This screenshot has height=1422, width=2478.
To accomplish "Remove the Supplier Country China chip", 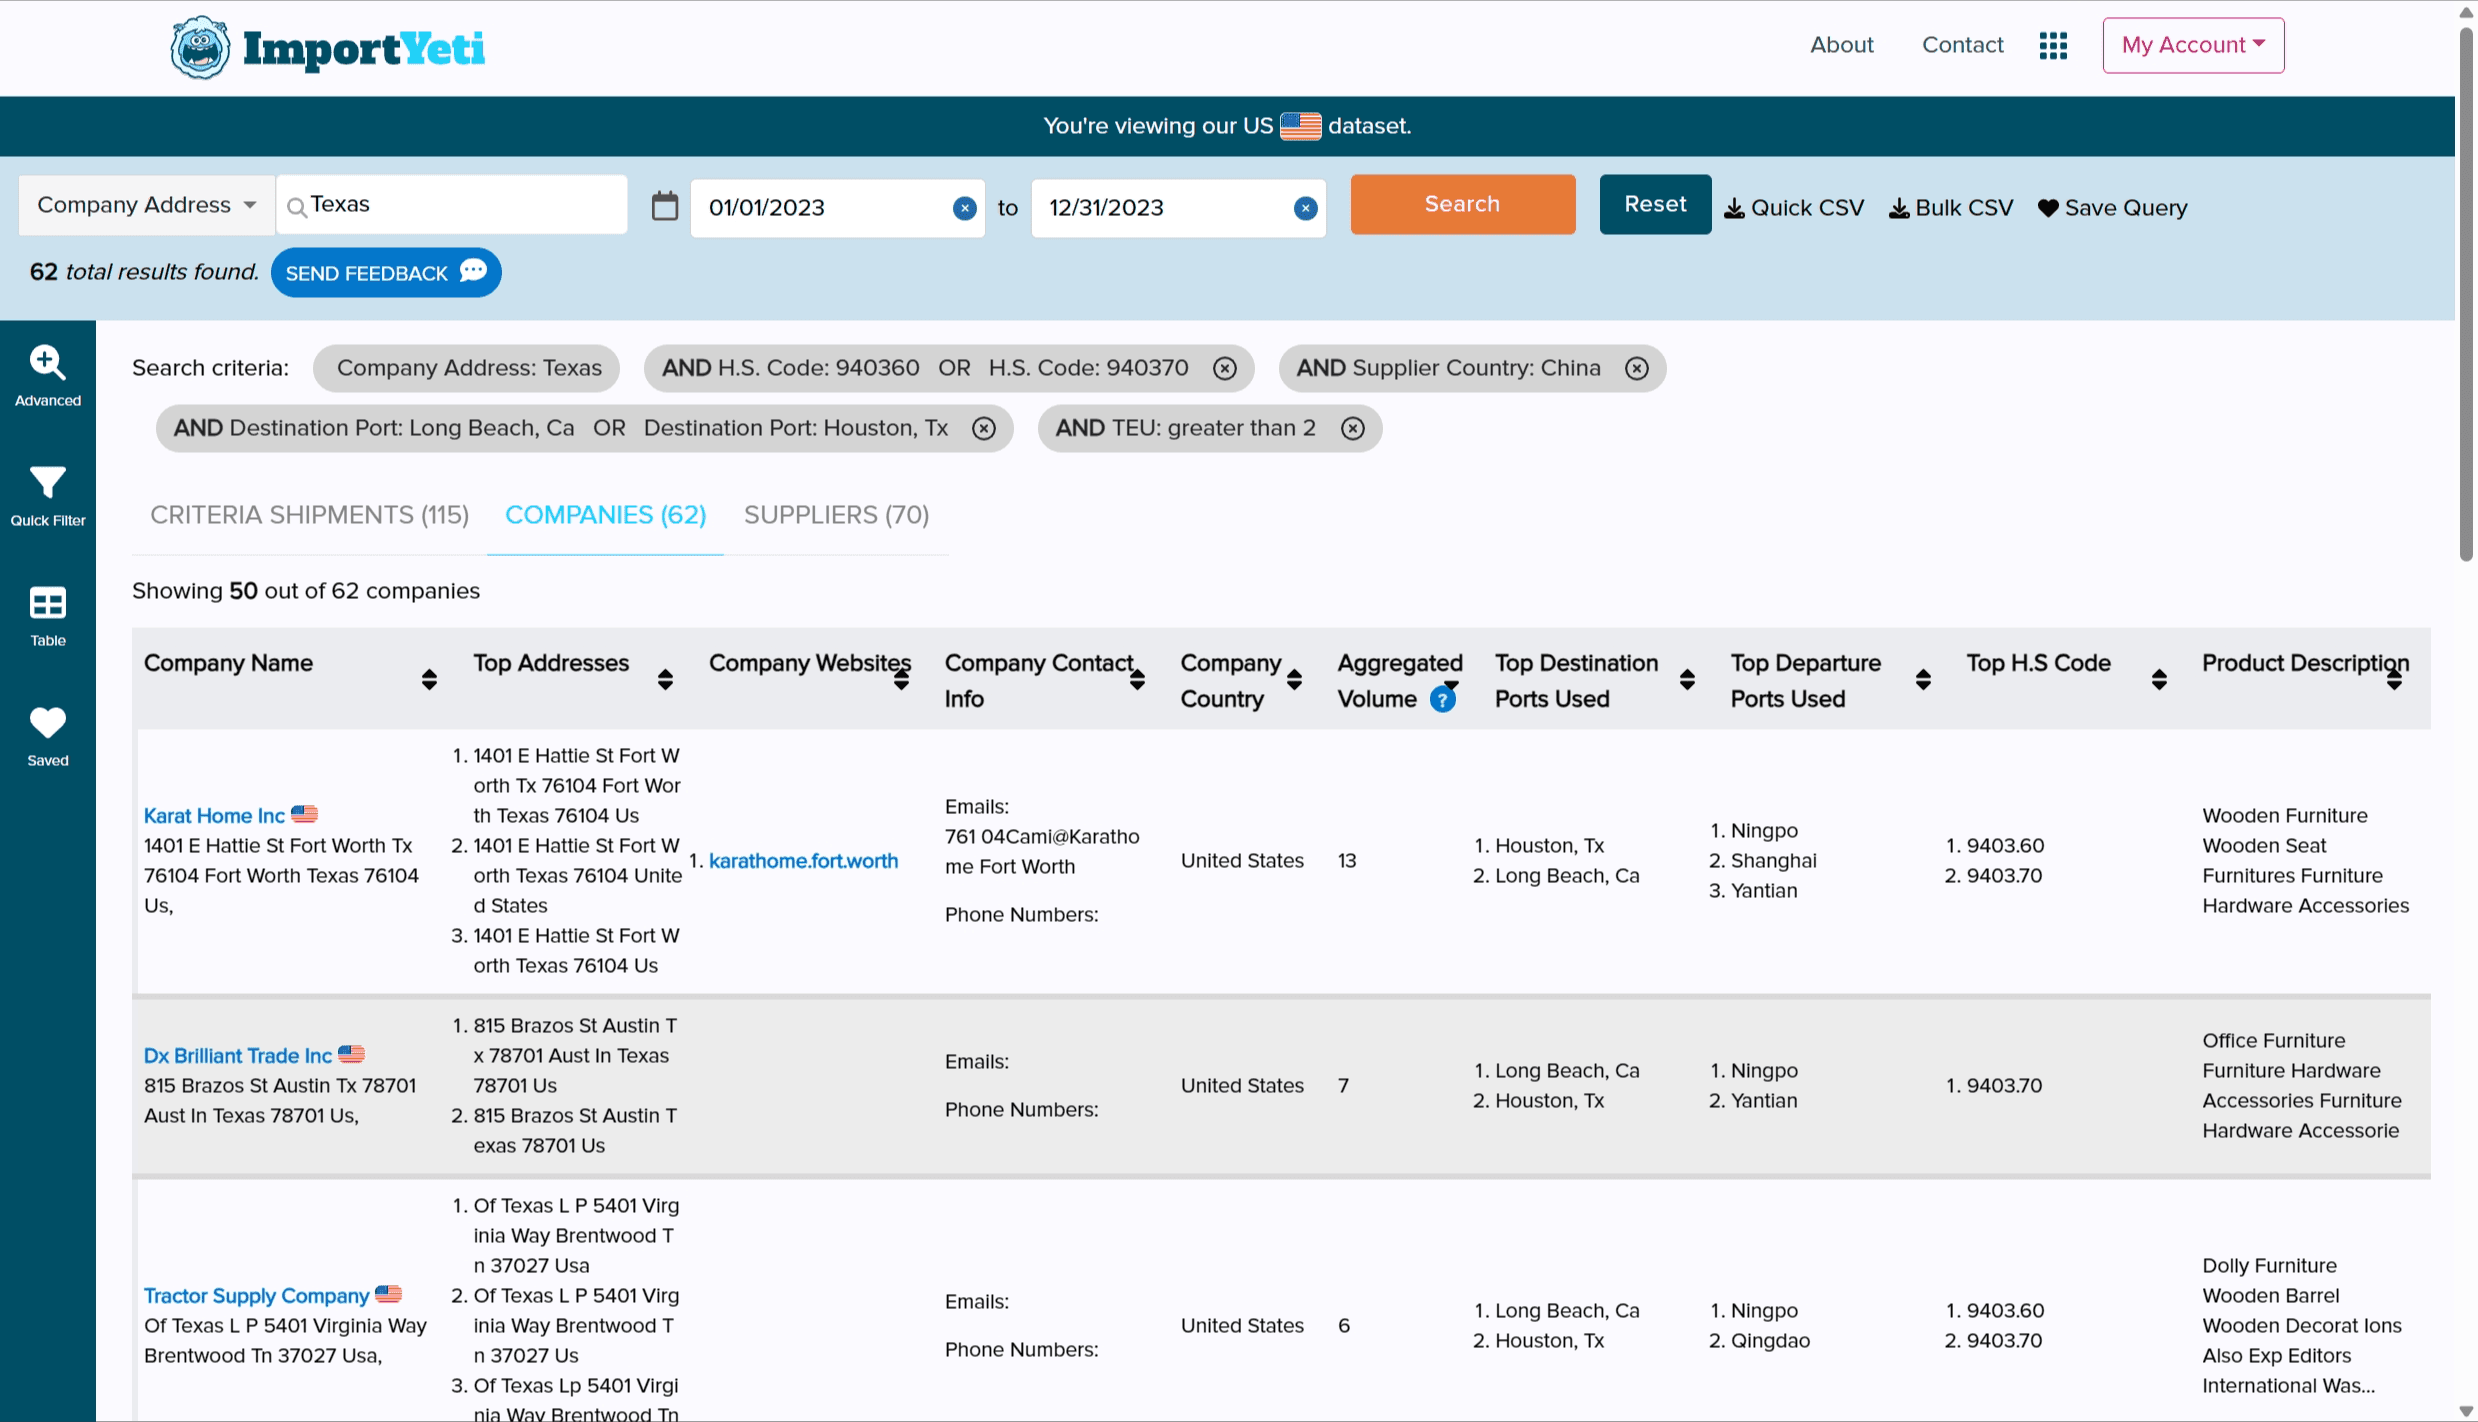I will [1636, 368].
